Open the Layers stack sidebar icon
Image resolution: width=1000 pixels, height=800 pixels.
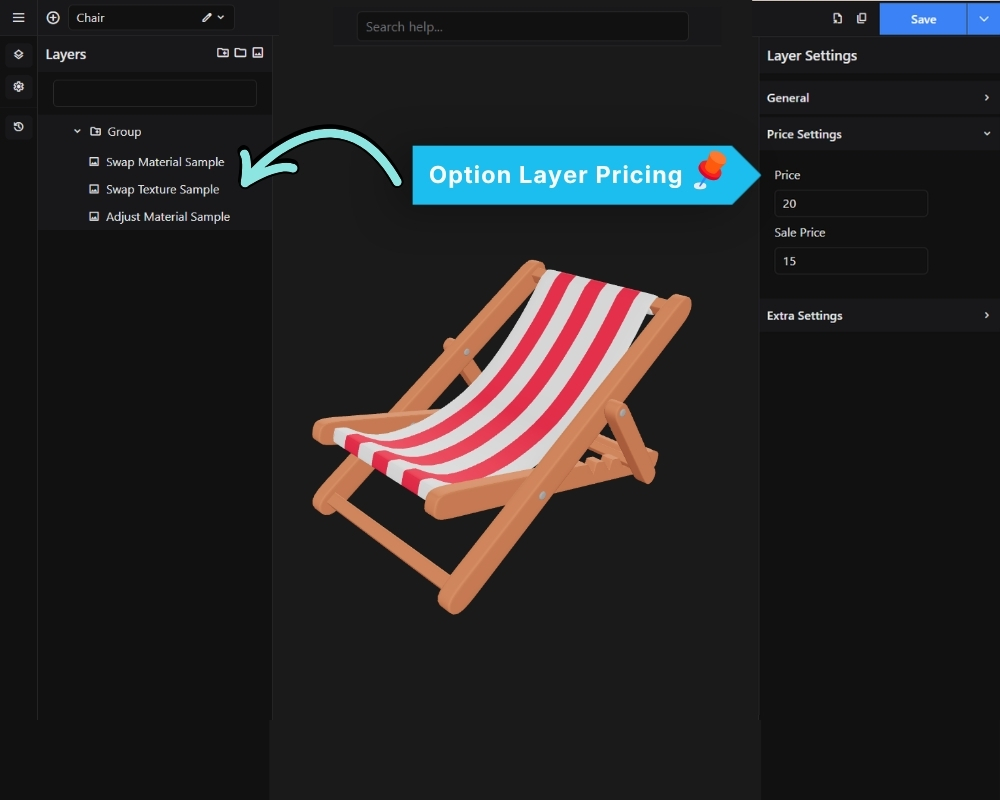pyautogui.click(x=18, y=54)
